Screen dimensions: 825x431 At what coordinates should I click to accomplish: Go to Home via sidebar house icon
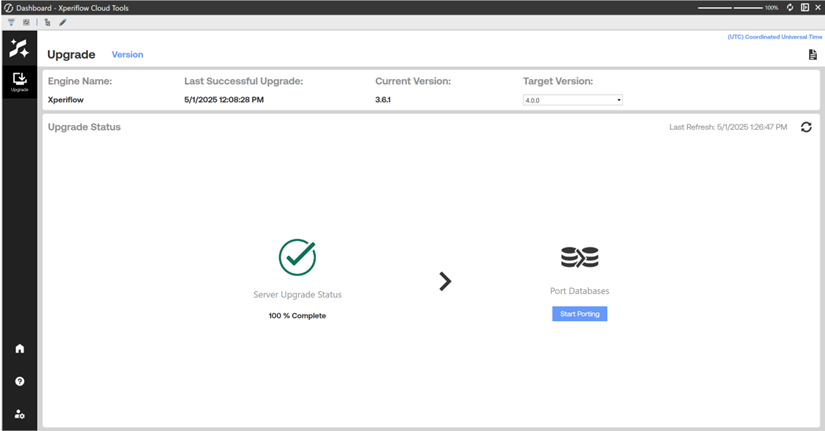tap(19, 349)
